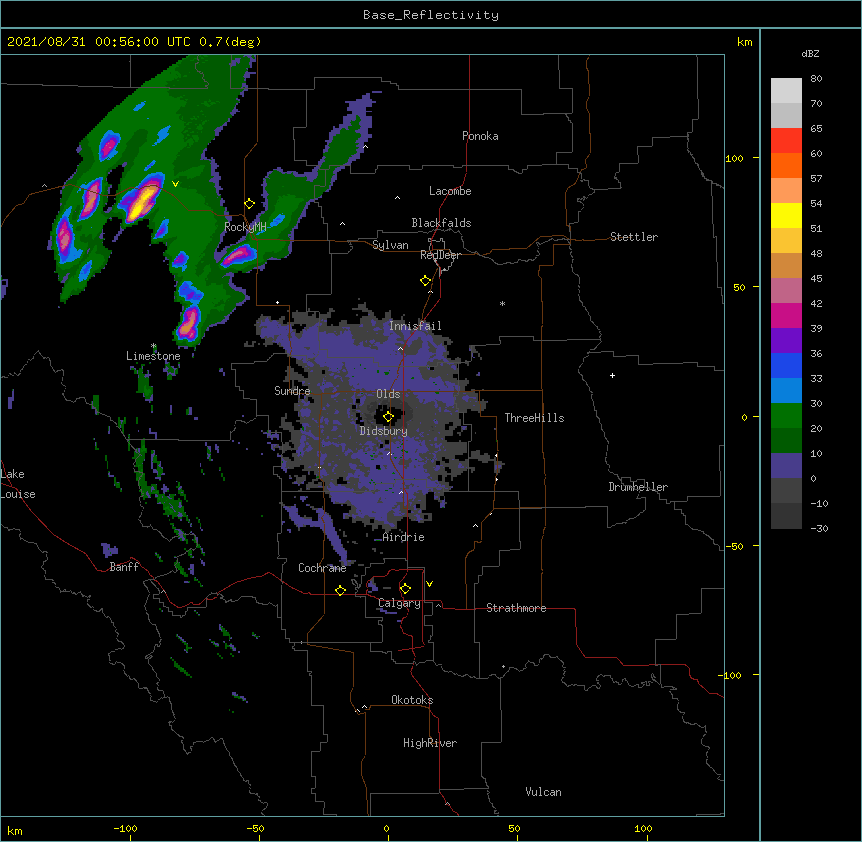Screen dimensions: 862x842
Task: Select the 54 dBZ yellow legend swatch
Action: pyautogui.click(x=786, y=215)
